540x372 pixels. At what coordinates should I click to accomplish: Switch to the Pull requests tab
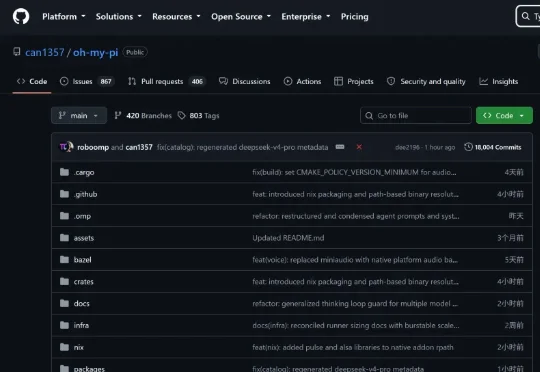[x=167, y=81]
